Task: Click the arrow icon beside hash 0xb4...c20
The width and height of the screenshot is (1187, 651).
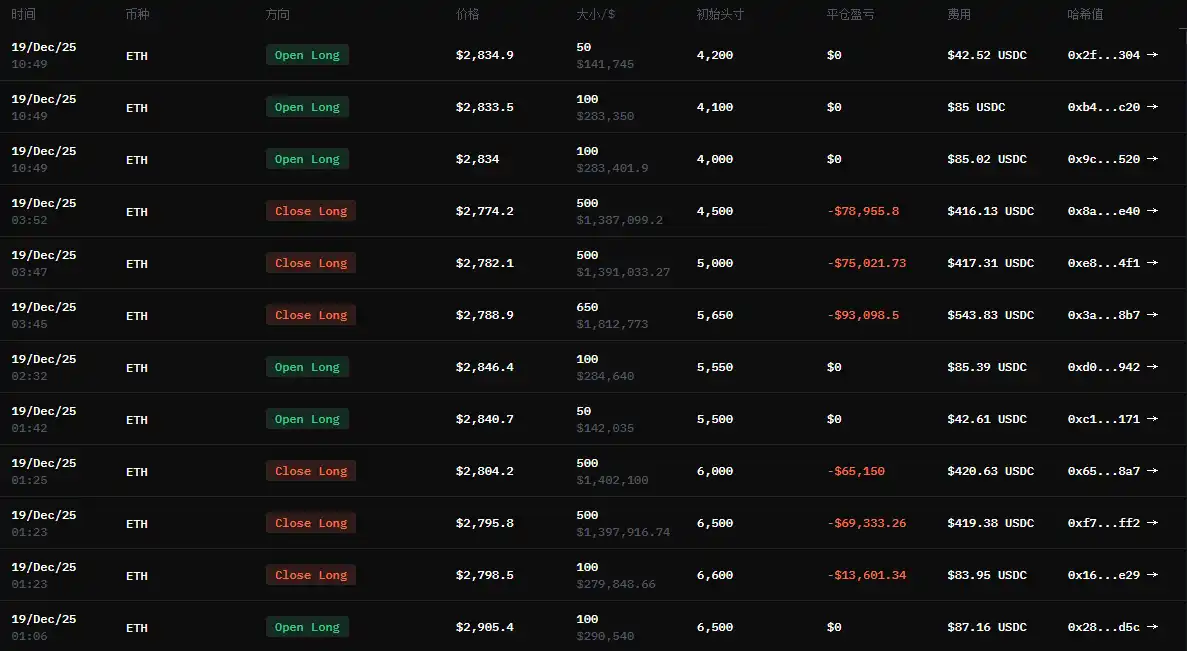Action: pyautogui.click(x=1152, y=107)
